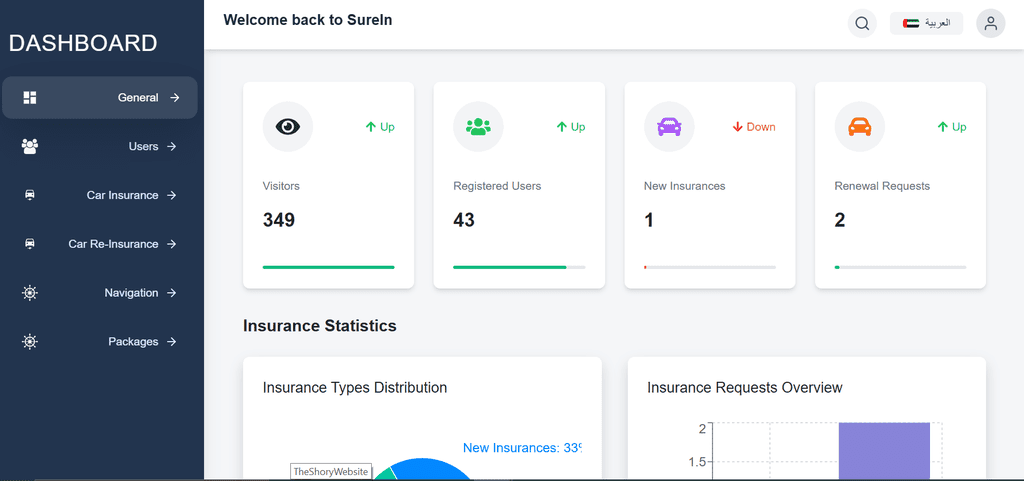Click the New Insurances progress bar
Viewport: 1024px width, 481px height.
(710, 267)
